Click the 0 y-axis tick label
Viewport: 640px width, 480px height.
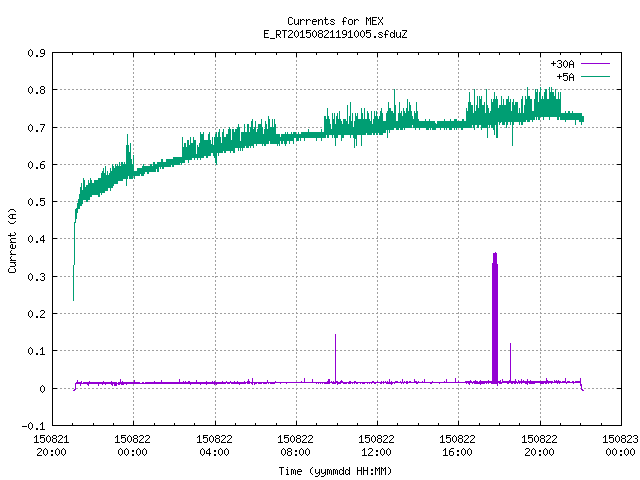42,389
